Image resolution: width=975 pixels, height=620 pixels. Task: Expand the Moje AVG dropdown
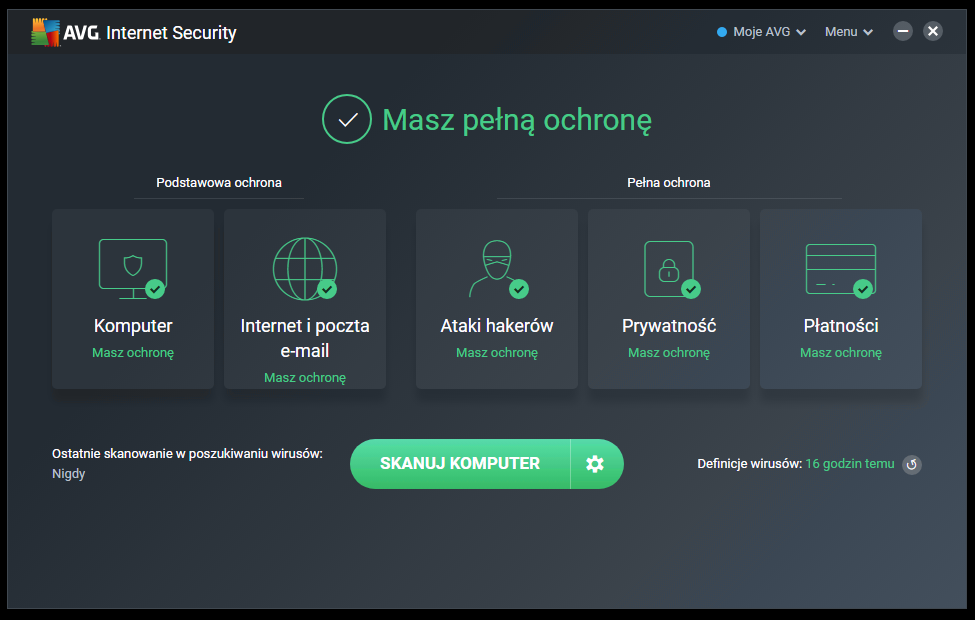click(x=762, y=31)
